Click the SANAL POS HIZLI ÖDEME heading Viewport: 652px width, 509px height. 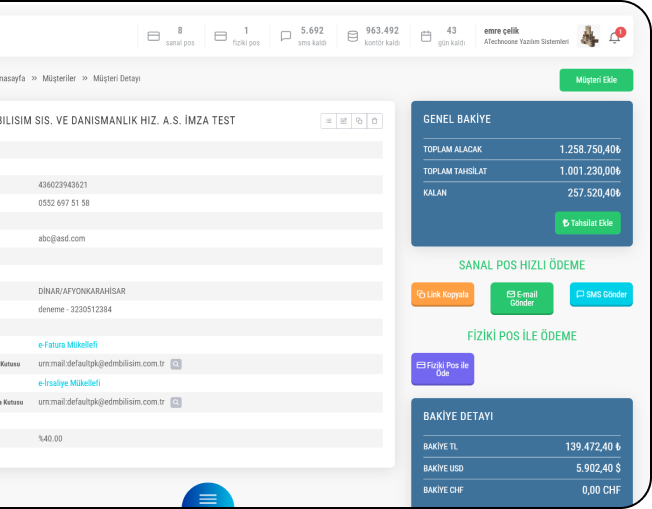(522, 265)
